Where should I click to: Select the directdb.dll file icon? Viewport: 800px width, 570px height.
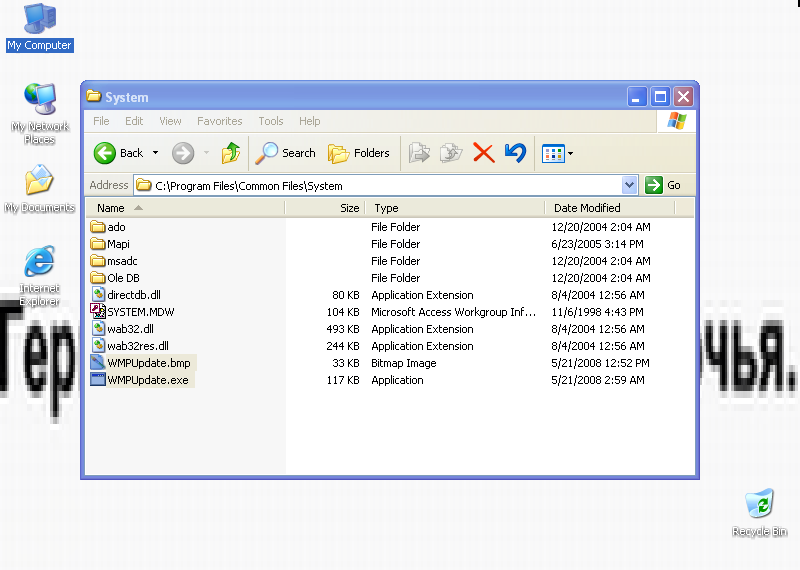click(x=98, y=294)
